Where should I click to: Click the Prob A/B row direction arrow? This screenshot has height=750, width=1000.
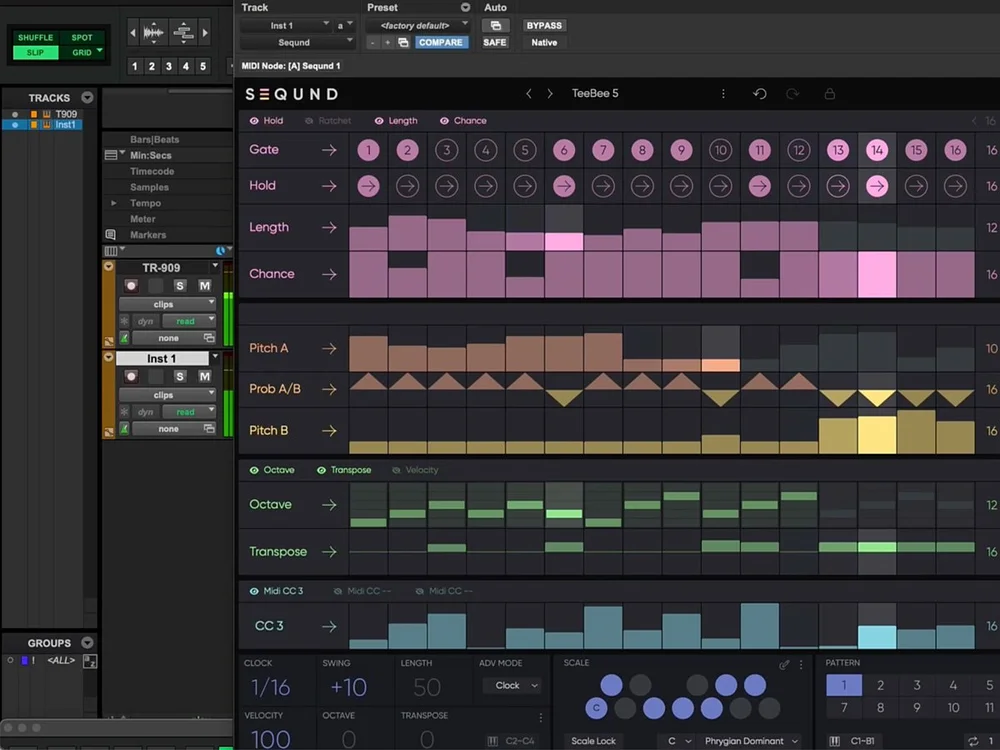pos(329,389)
